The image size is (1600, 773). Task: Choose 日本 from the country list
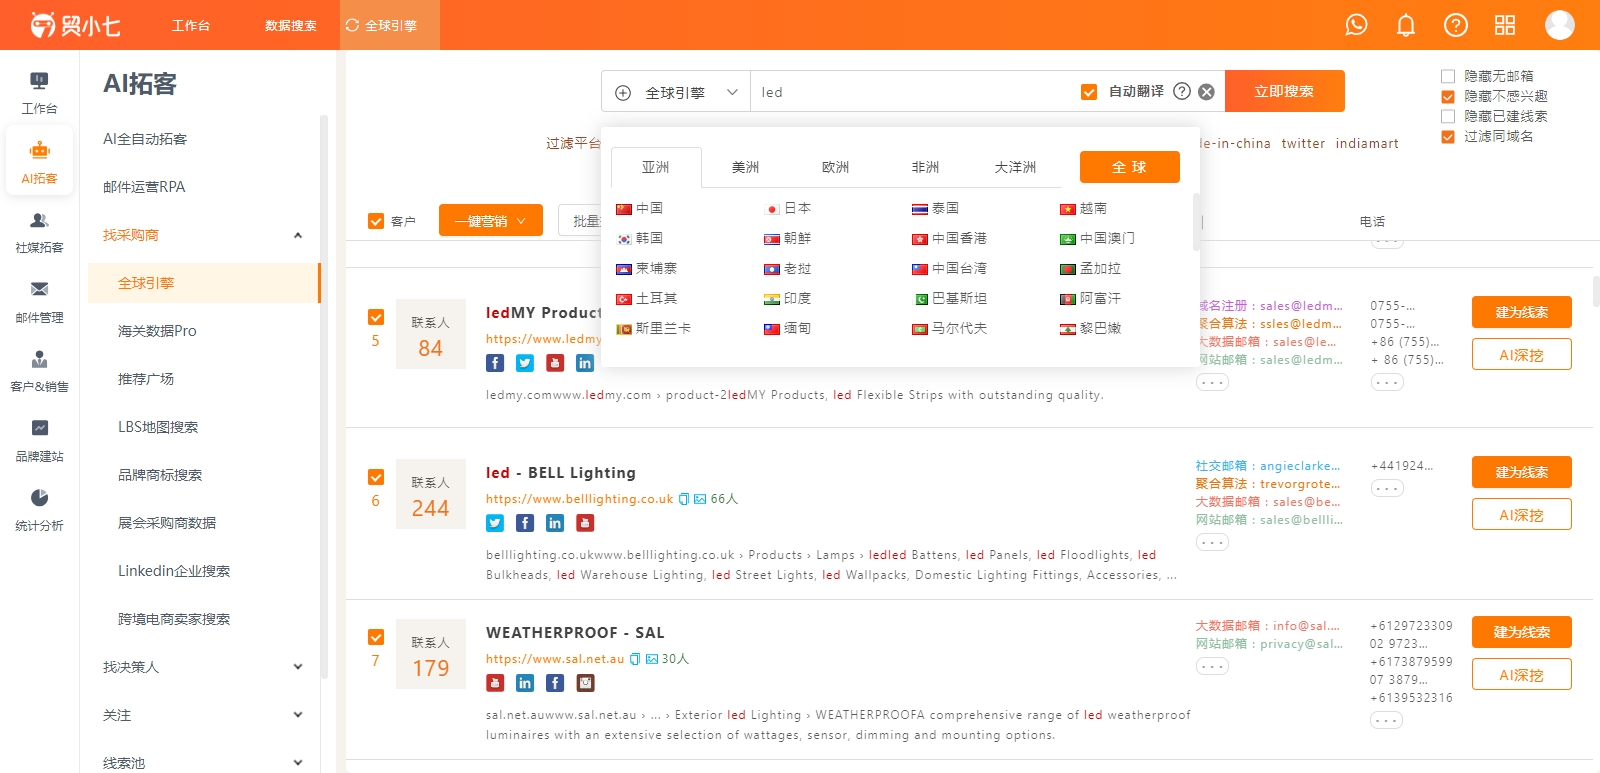pos(788,208)
